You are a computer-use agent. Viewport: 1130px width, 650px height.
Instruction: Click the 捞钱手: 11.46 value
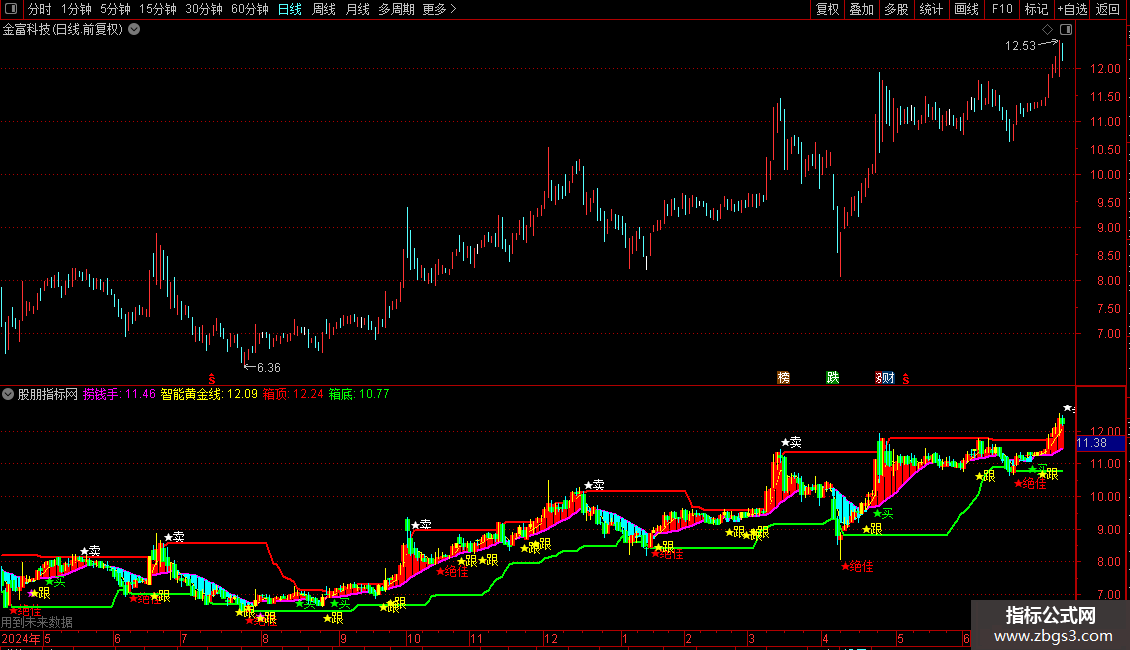119,394
